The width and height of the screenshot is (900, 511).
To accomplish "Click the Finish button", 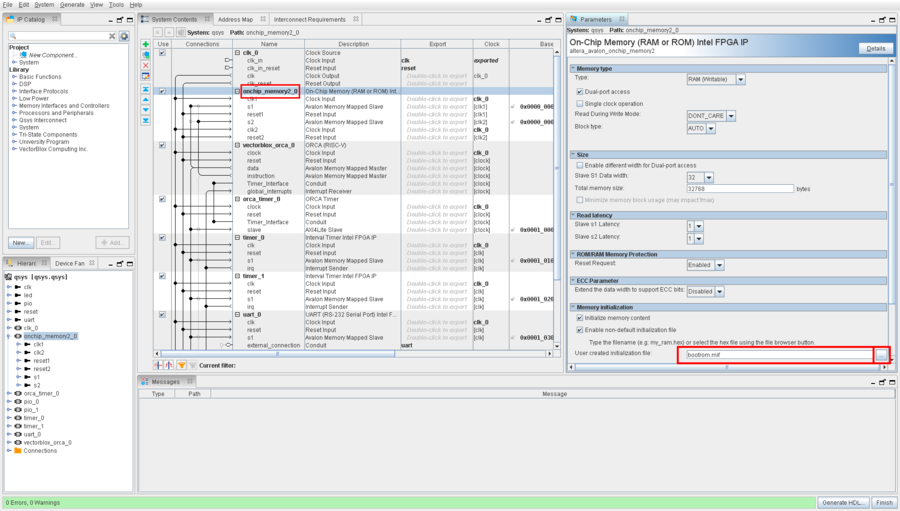I will (x=885, y=502).
